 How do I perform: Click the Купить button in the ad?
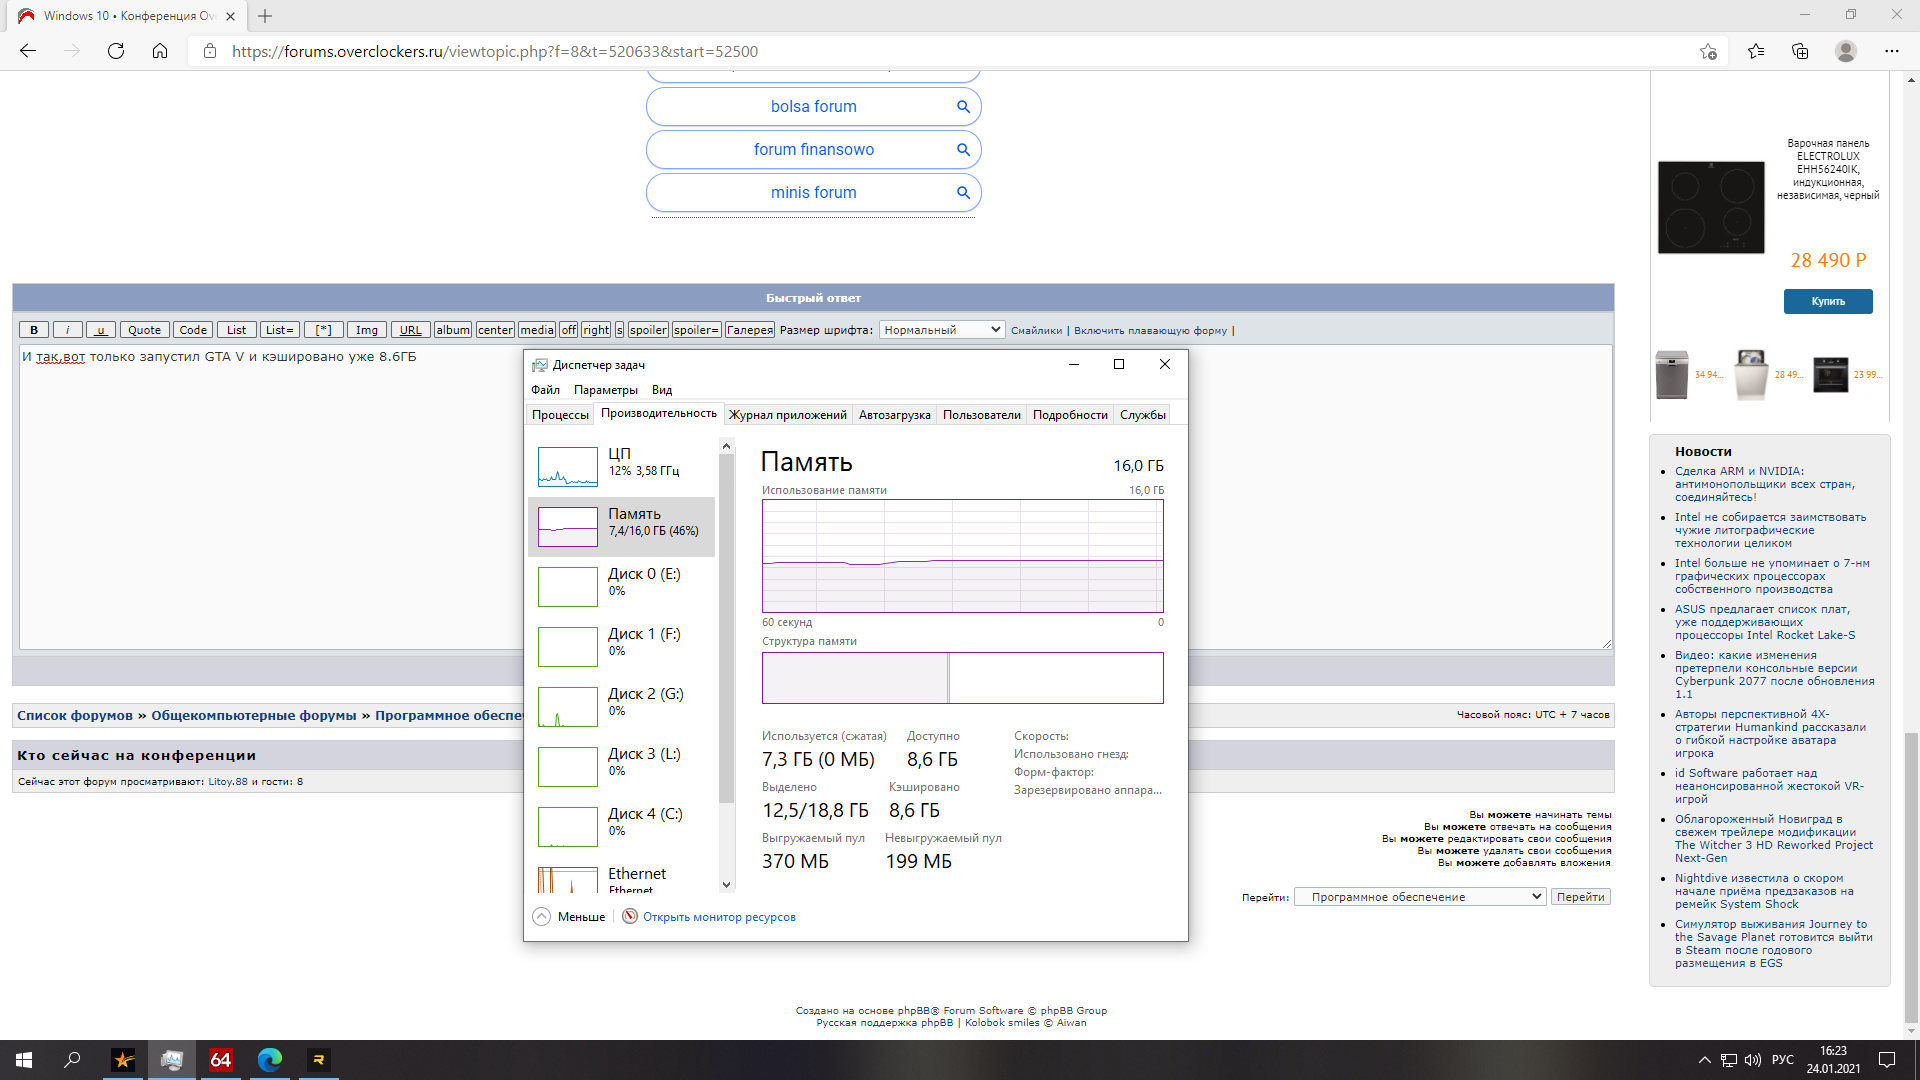[1827, 301]
